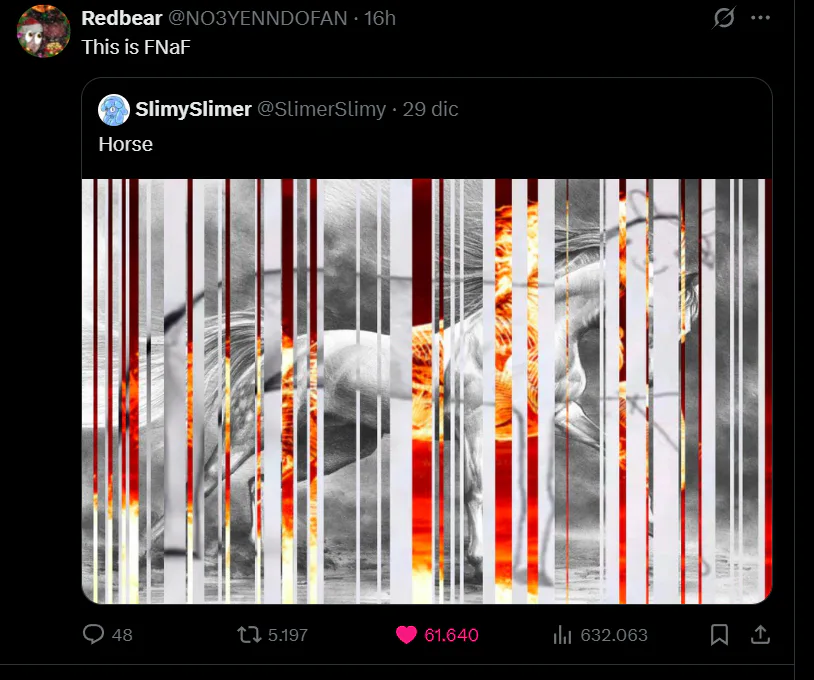Open the three-dot more options menu

[x=761, y=18]
